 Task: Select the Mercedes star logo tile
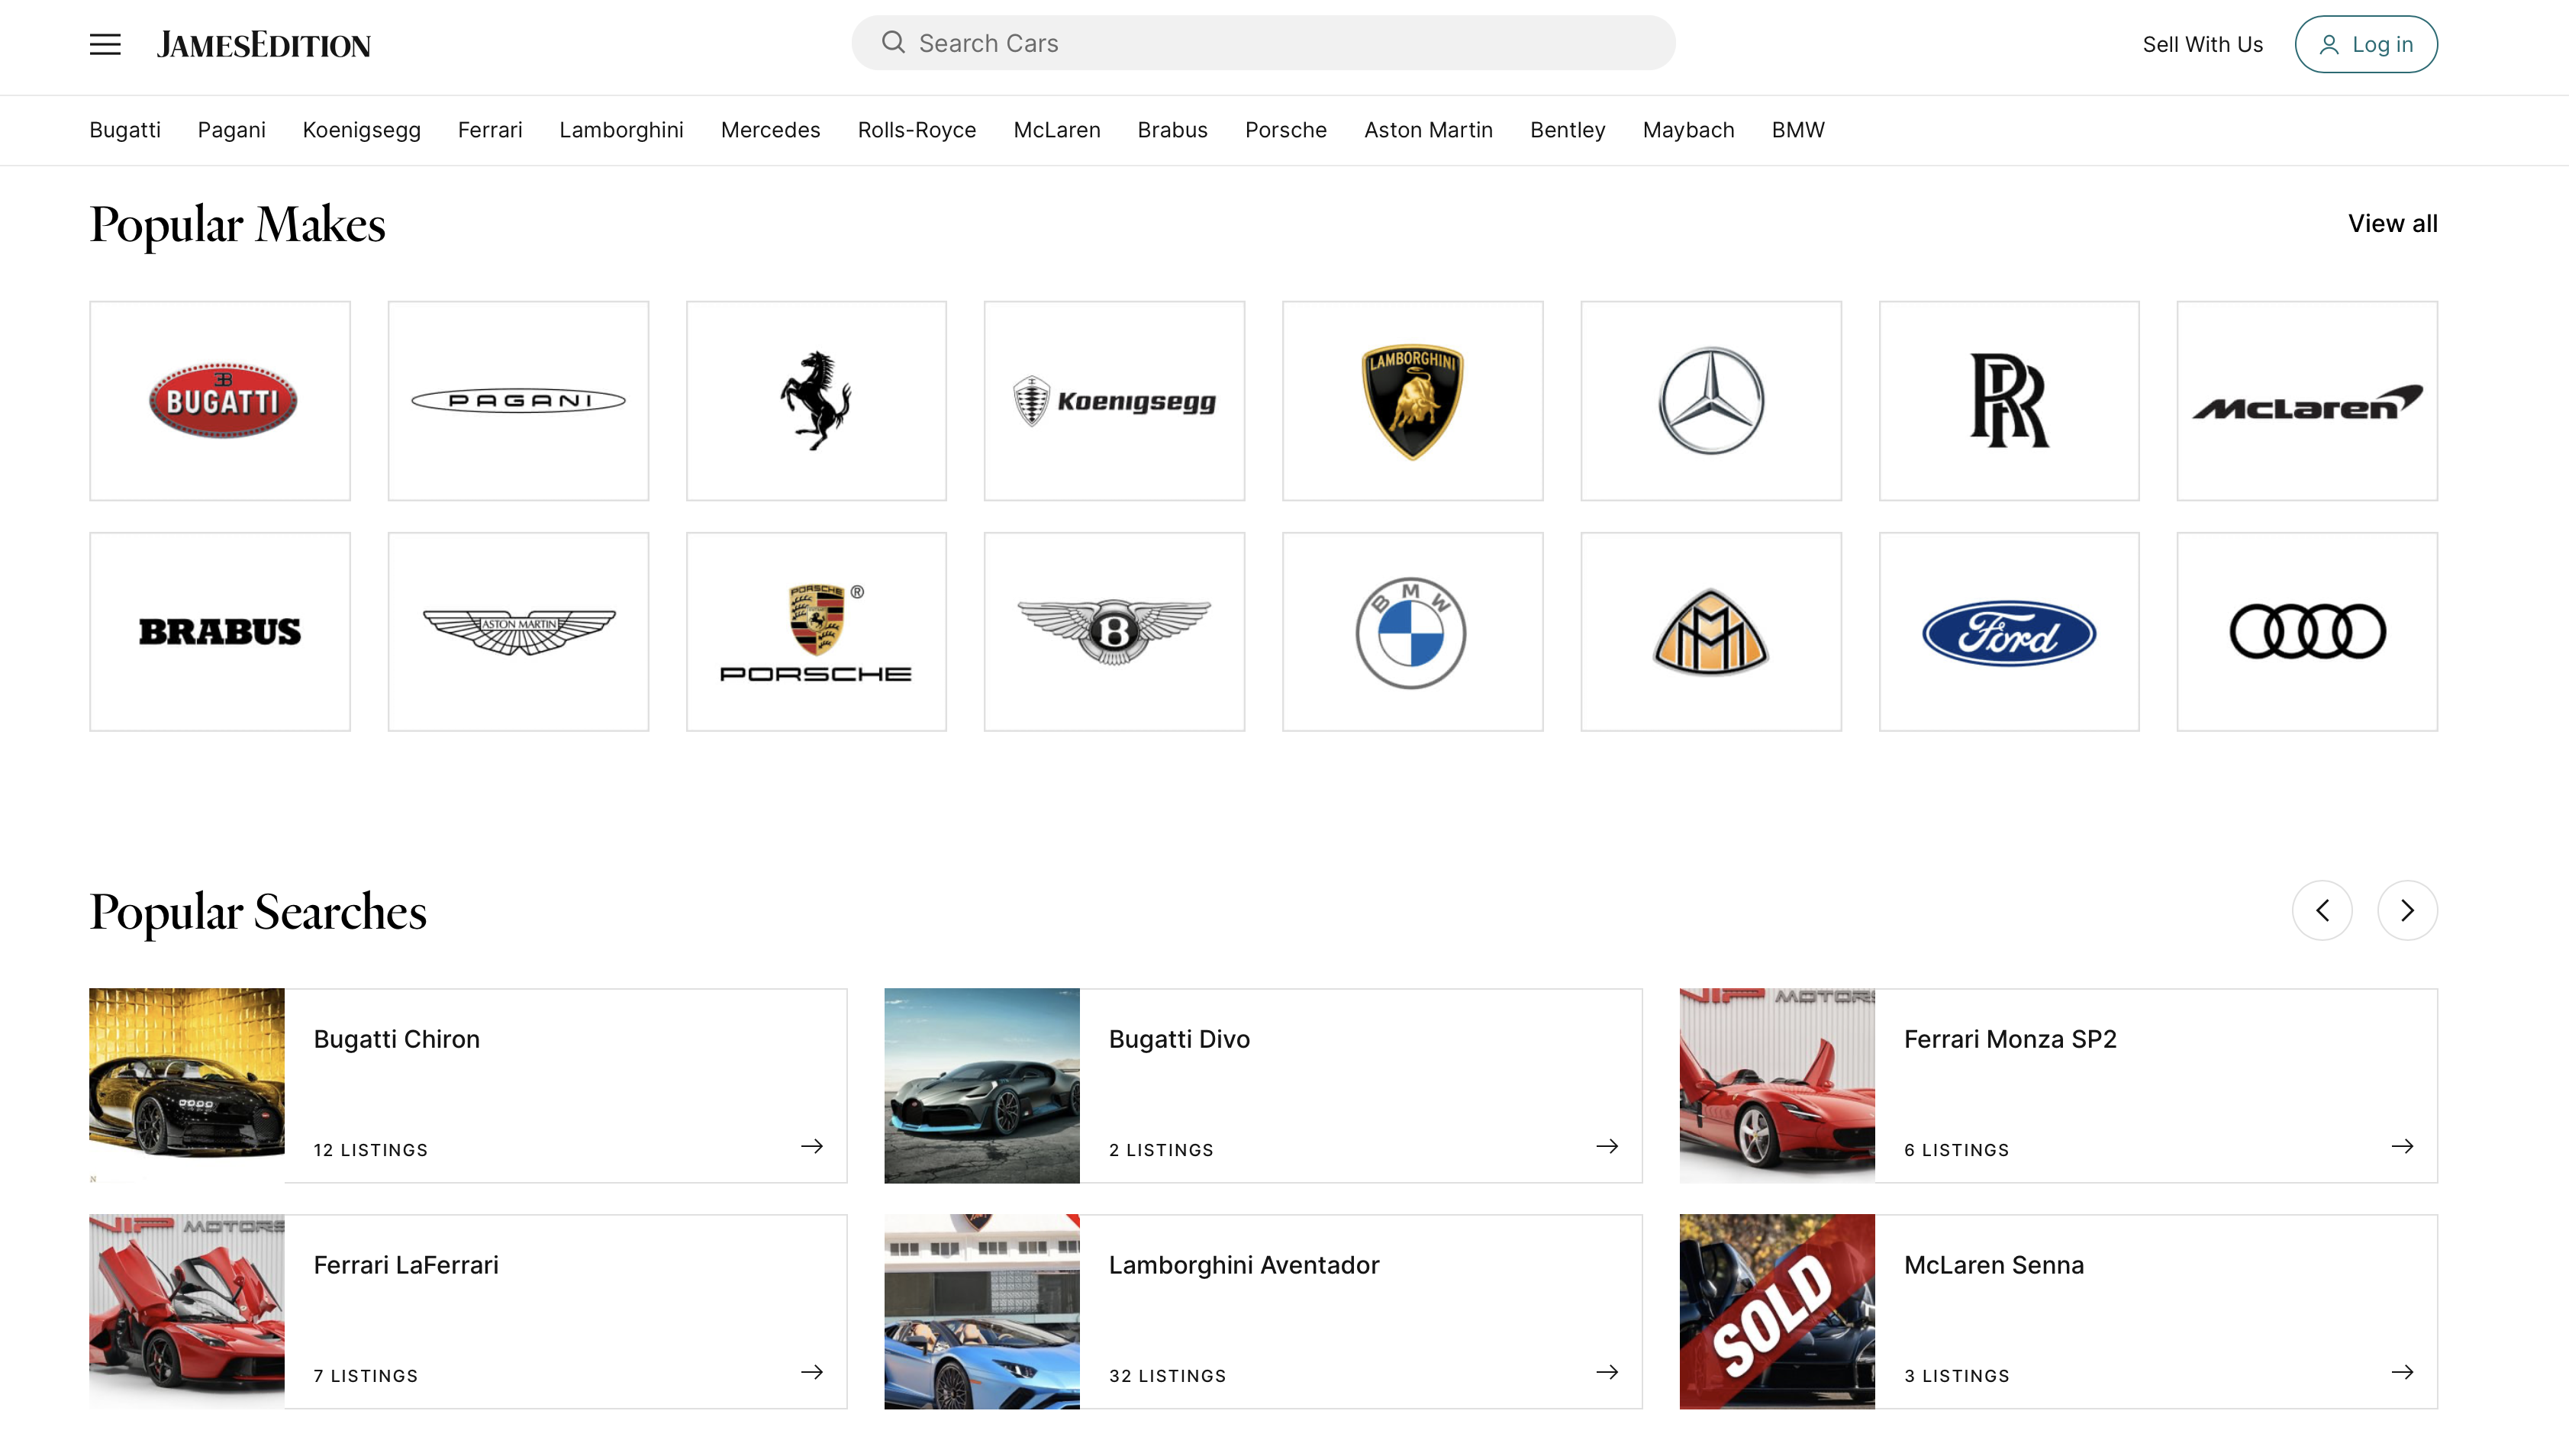click(x=1710, y=400)
